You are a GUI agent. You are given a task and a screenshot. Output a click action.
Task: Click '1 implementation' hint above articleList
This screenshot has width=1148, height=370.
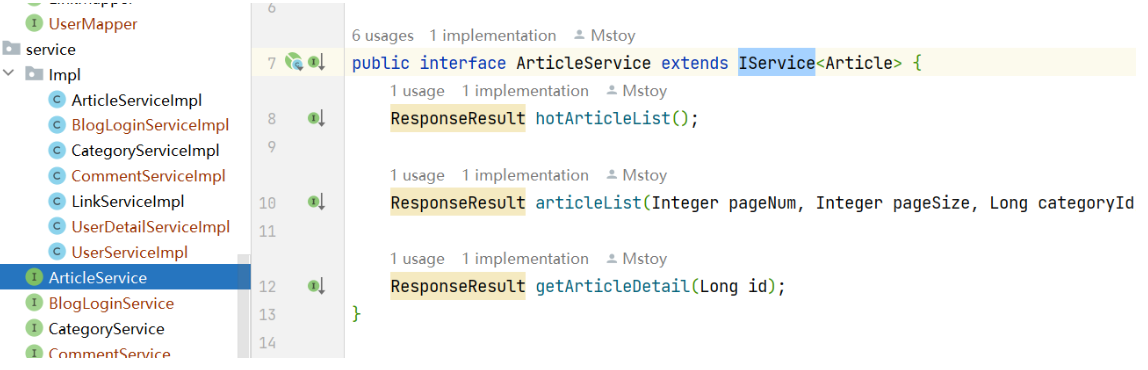click(x=525, y=175)
